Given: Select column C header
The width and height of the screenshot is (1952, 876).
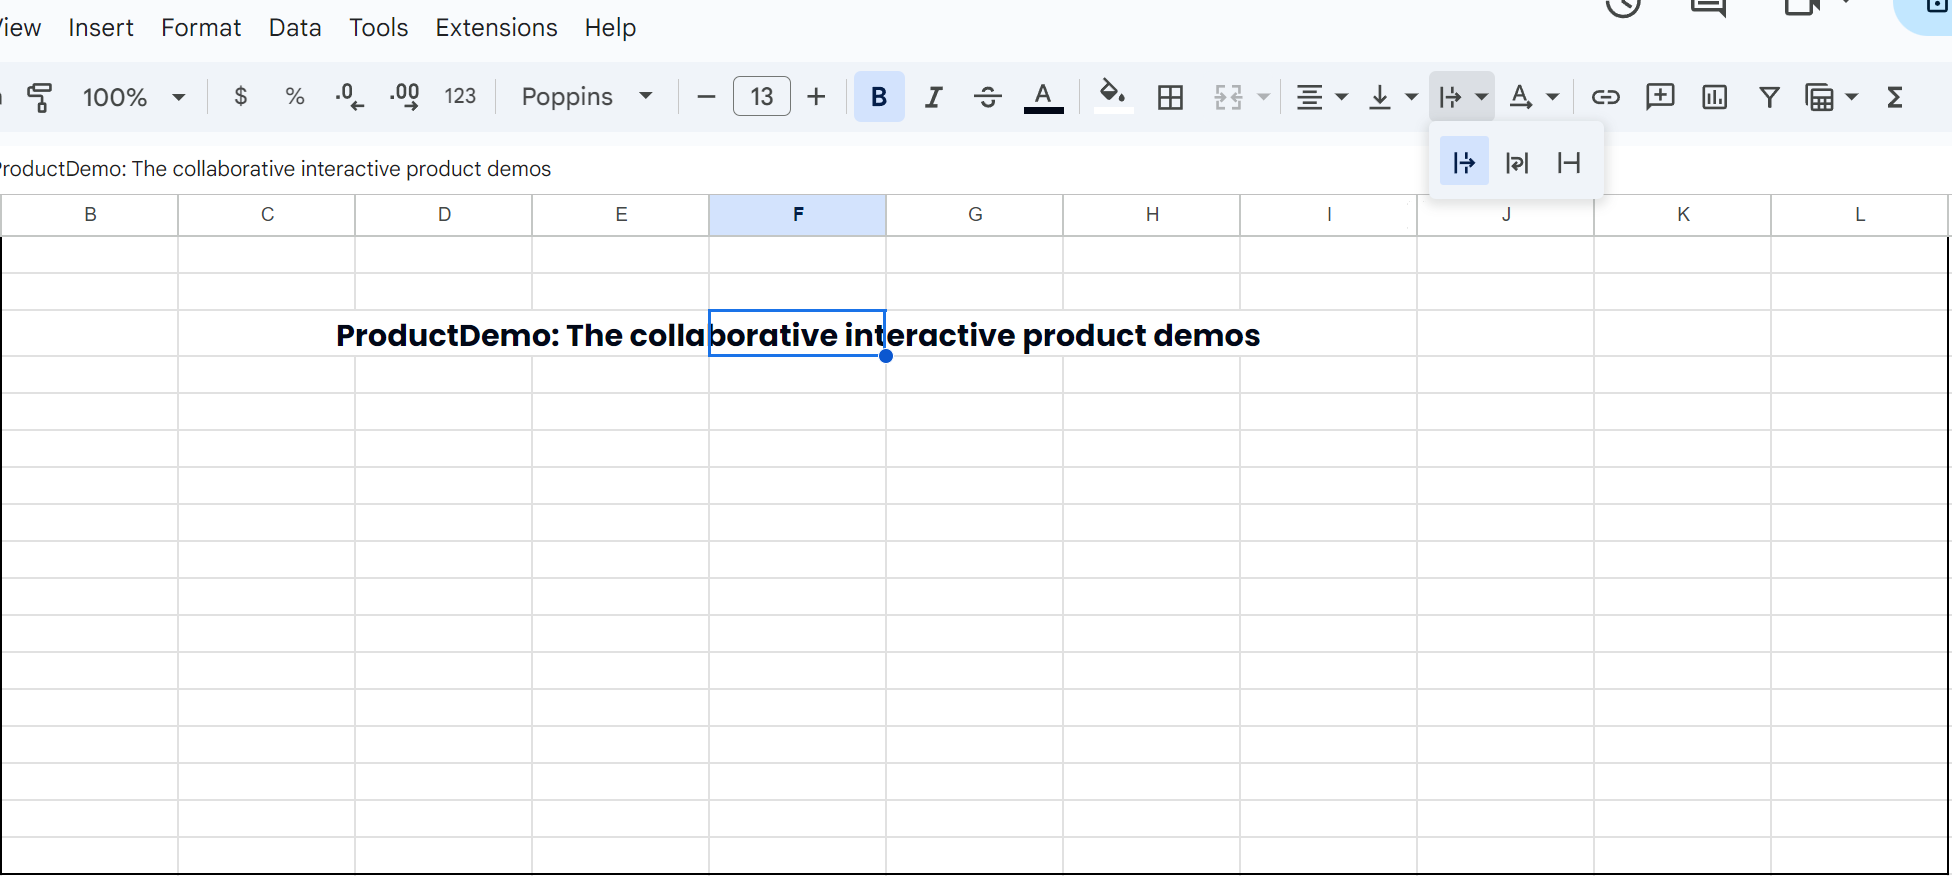Looking at the screenshot, I should (x=267, y=215).
